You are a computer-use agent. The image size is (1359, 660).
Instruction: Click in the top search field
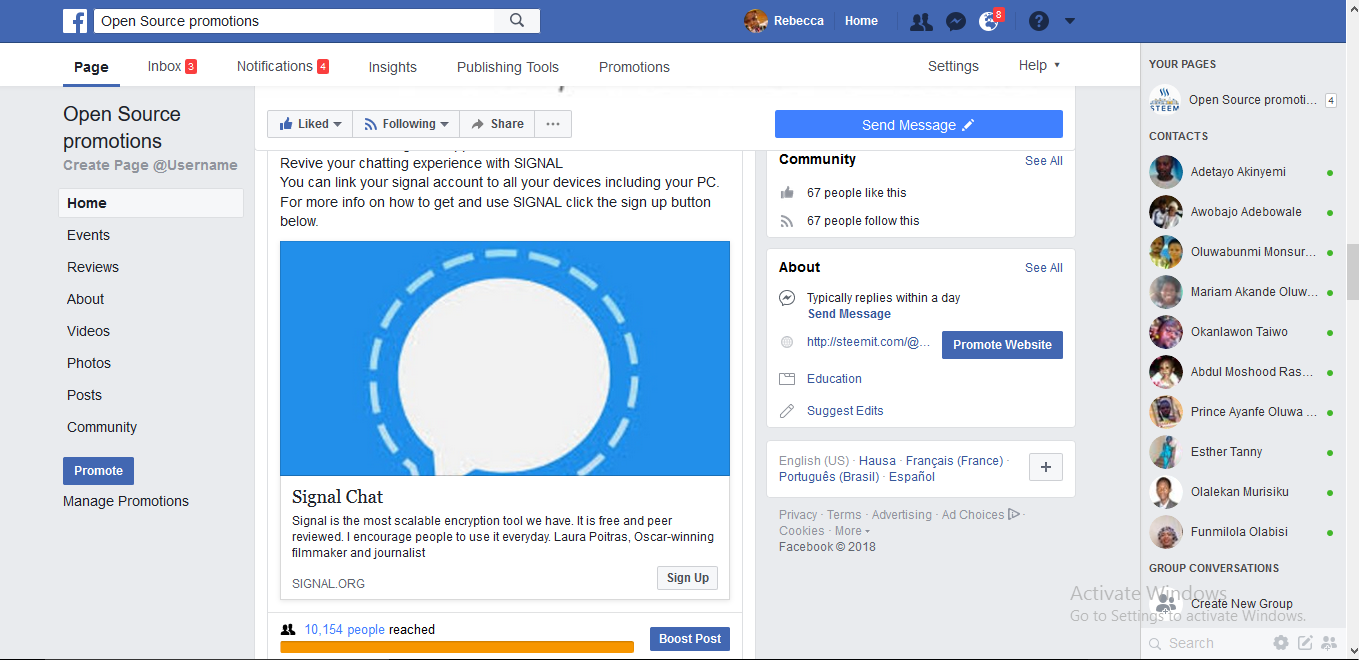(294, 21)
